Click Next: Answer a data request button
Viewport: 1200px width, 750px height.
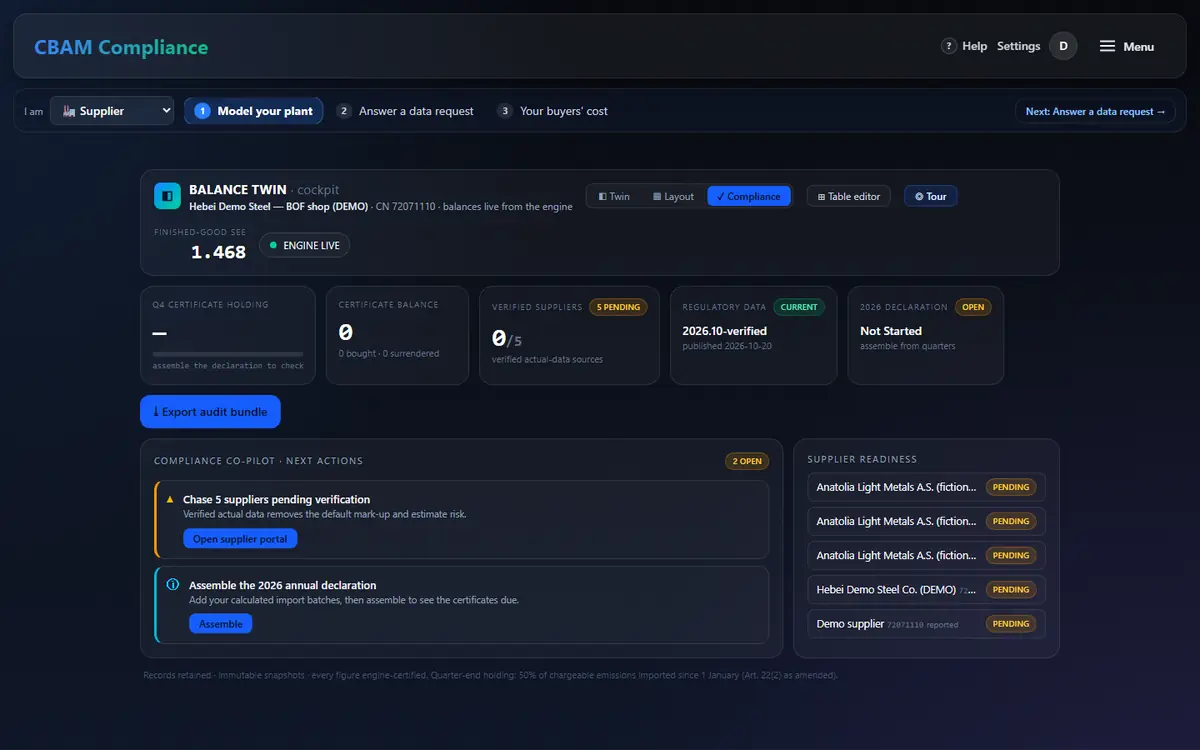pos(1095,111)
